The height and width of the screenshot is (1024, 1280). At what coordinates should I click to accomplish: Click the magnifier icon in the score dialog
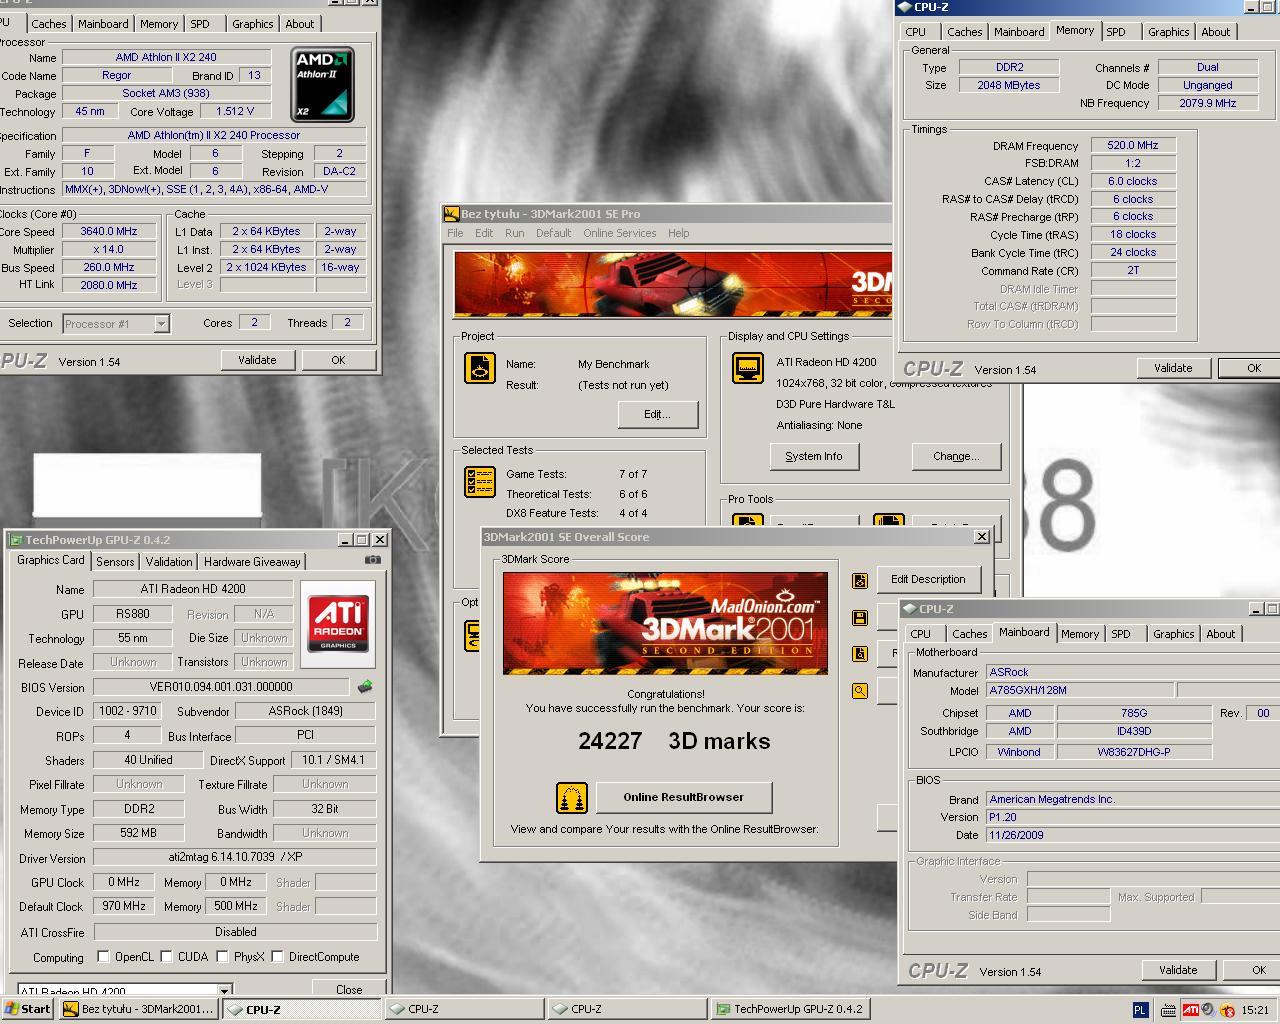click(859, 690)
